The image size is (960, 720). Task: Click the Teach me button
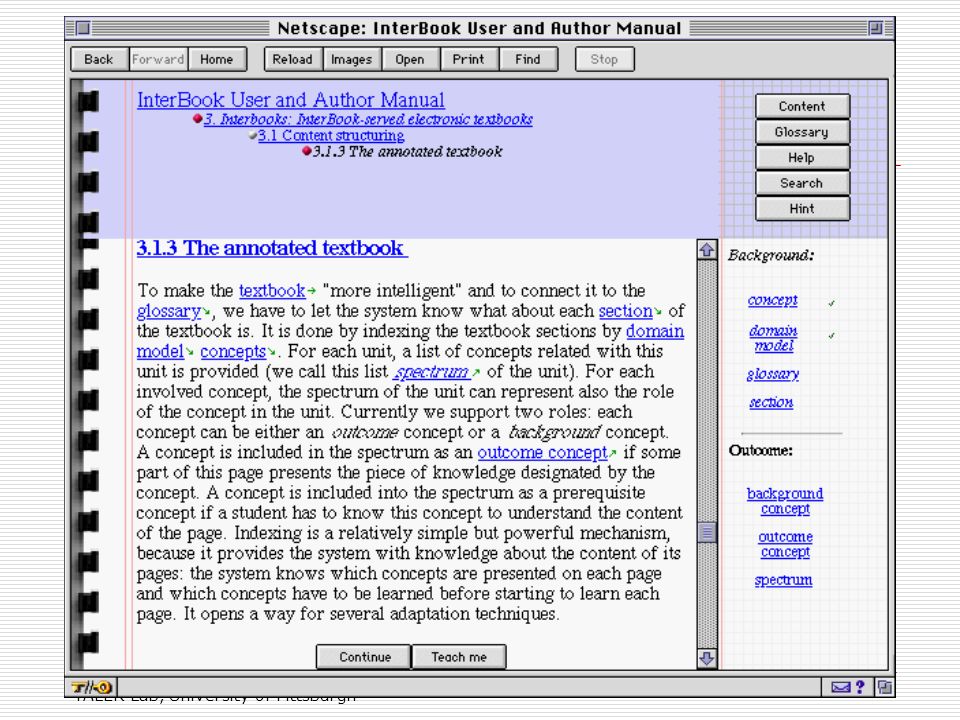[459, 657]
